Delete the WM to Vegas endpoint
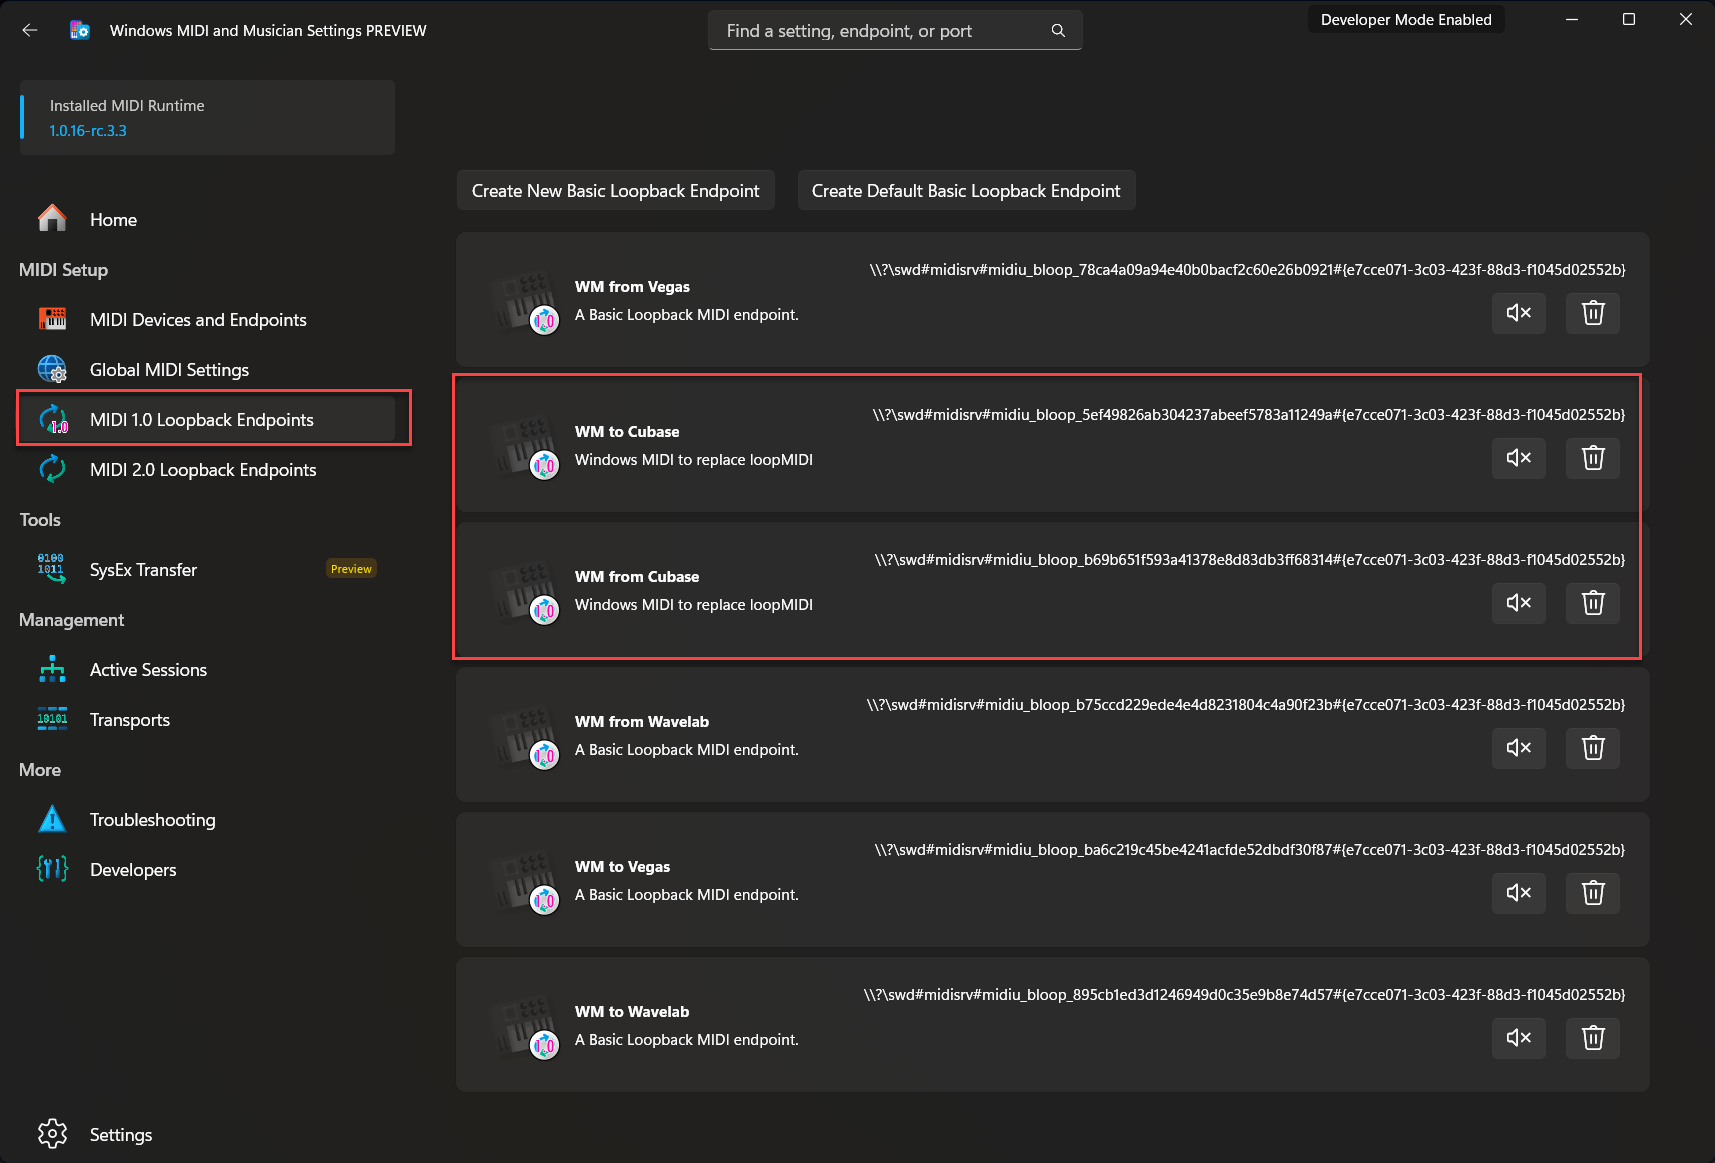Screen dimensions: 1715x1163 (1593, 893)
